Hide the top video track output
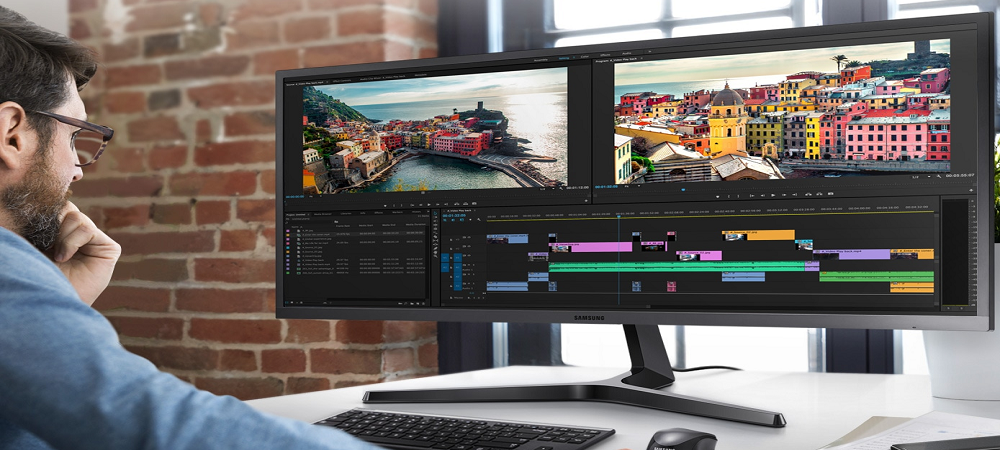 tap(469, 238)
